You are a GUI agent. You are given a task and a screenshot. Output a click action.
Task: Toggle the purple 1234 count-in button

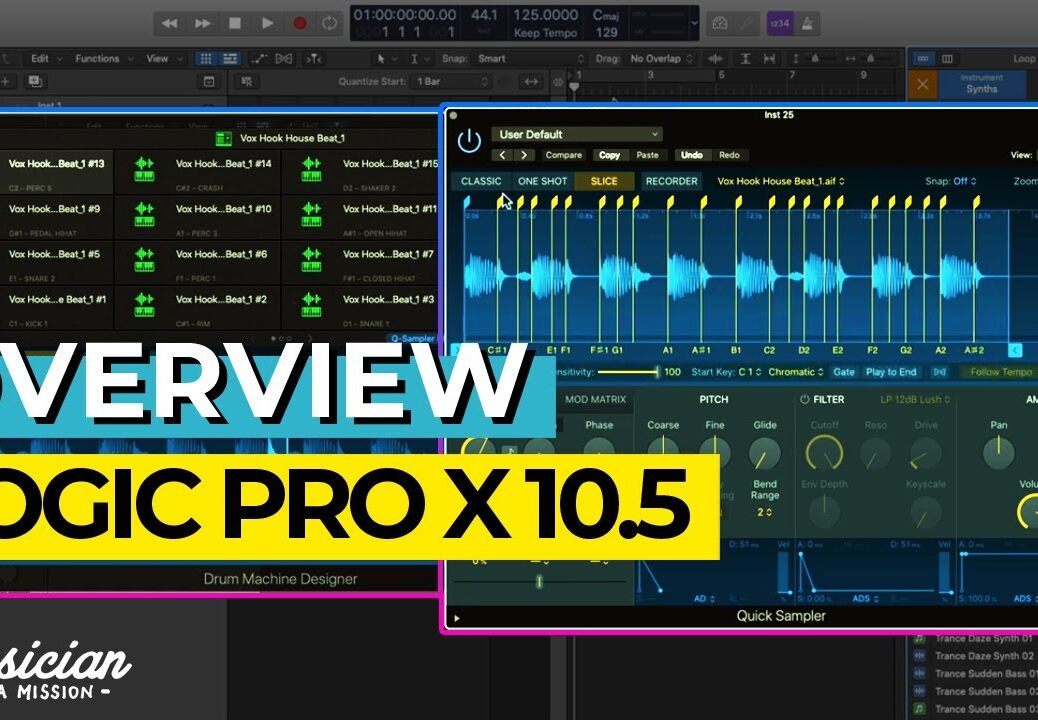click(x=780, y=24)
